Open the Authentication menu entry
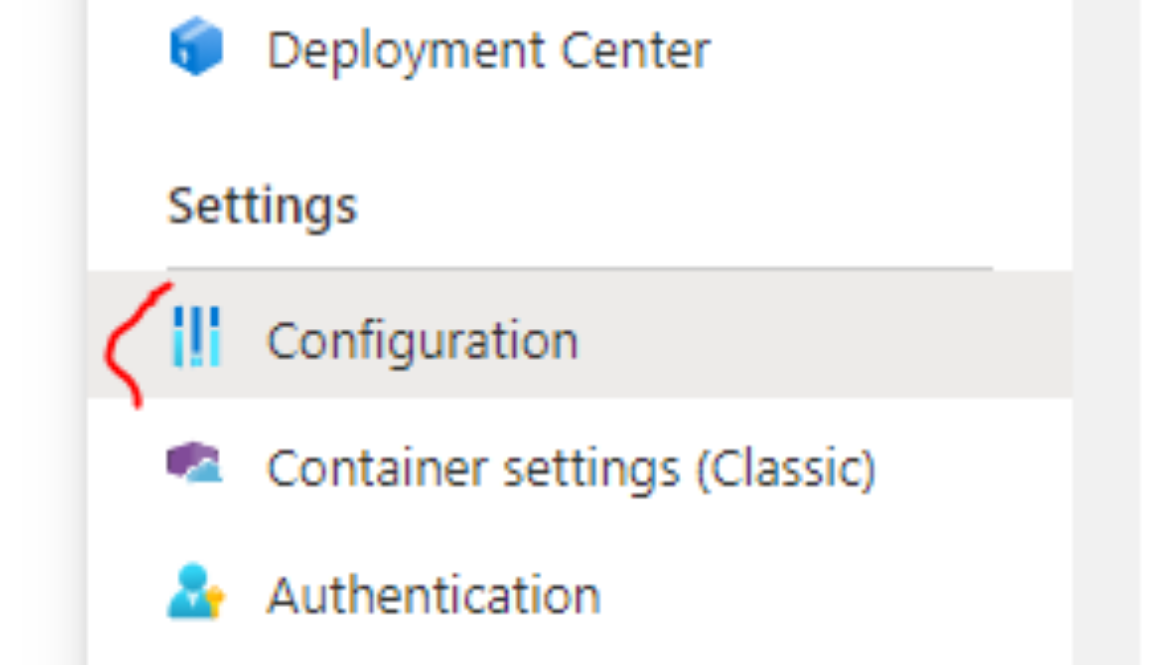The width and height of the screenshot is (1160, 665). click(x=435, y=590)
